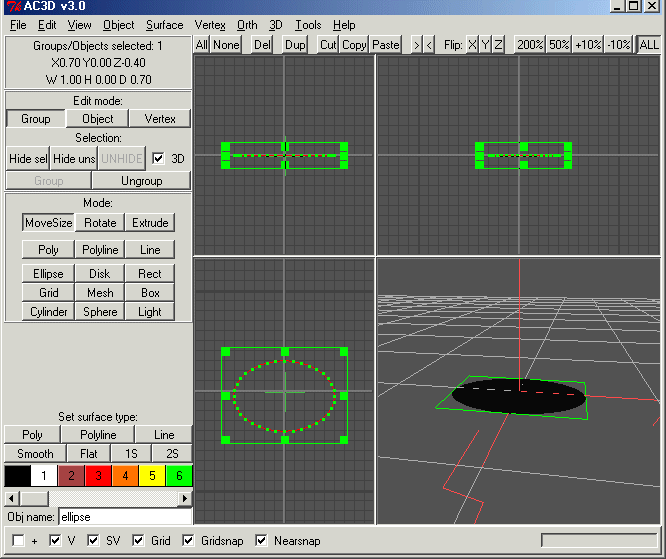This screenshot has height=559, width=666.
Task: Click the < toolbar button
Action: click(x=429, y=45)
